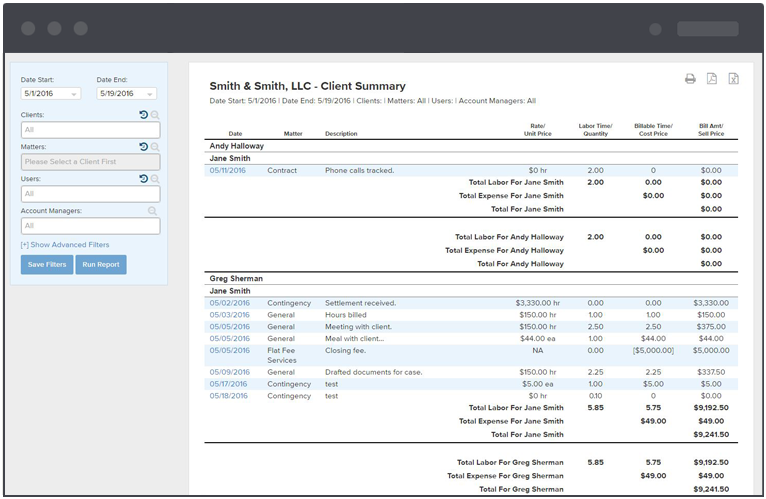Select 'Settlement received.' description
This screenshot has height=499, width=766.
361,303
